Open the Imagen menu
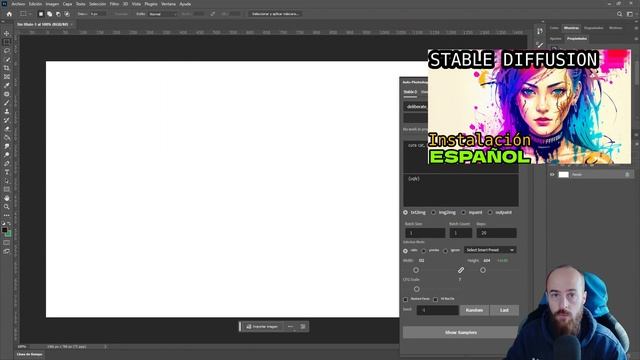Viewport: 640px width, 360px height. [52, 4]
